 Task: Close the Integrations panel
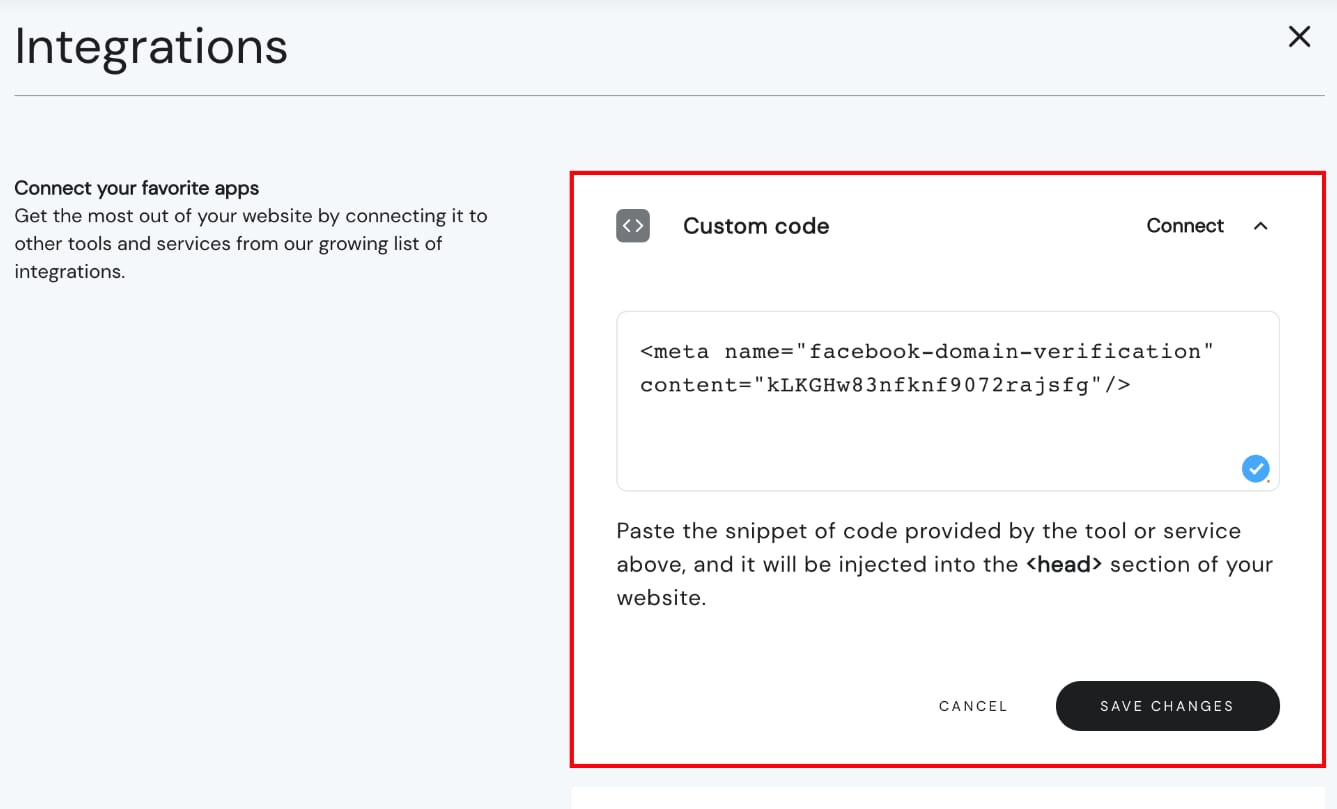pyautogui.click(x=1299, y=37)
